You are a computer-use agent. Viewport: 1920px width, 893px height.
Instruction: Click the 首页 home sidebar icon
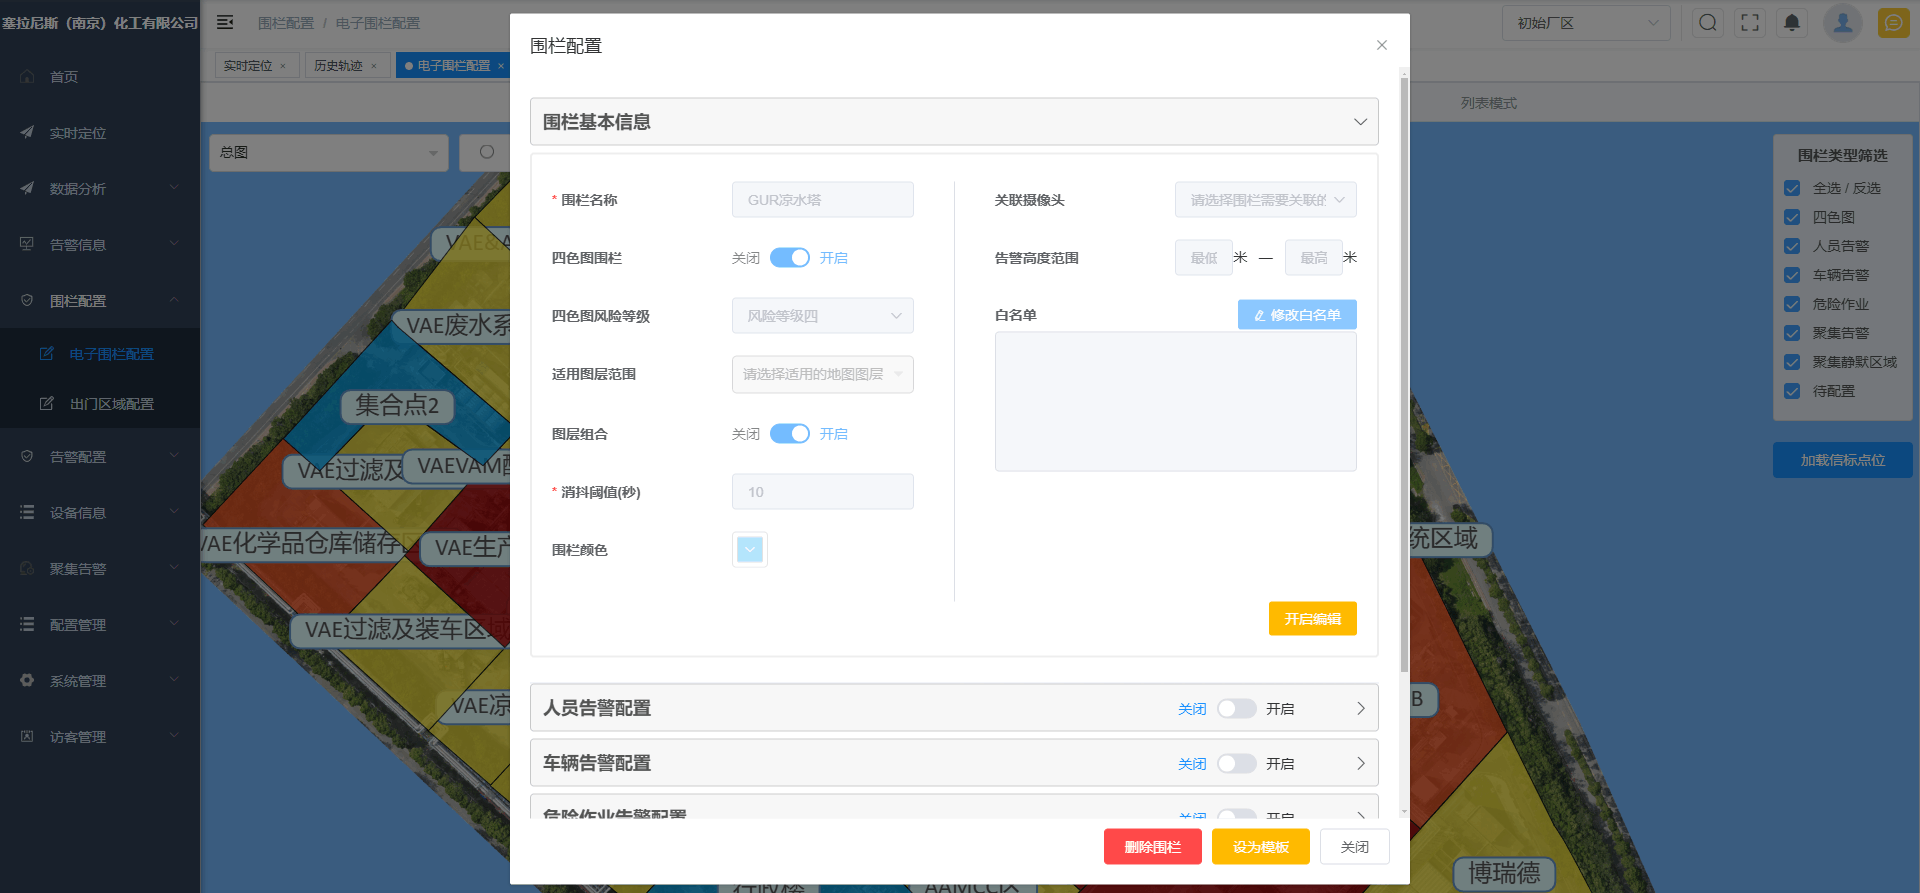tap(27, 77)
